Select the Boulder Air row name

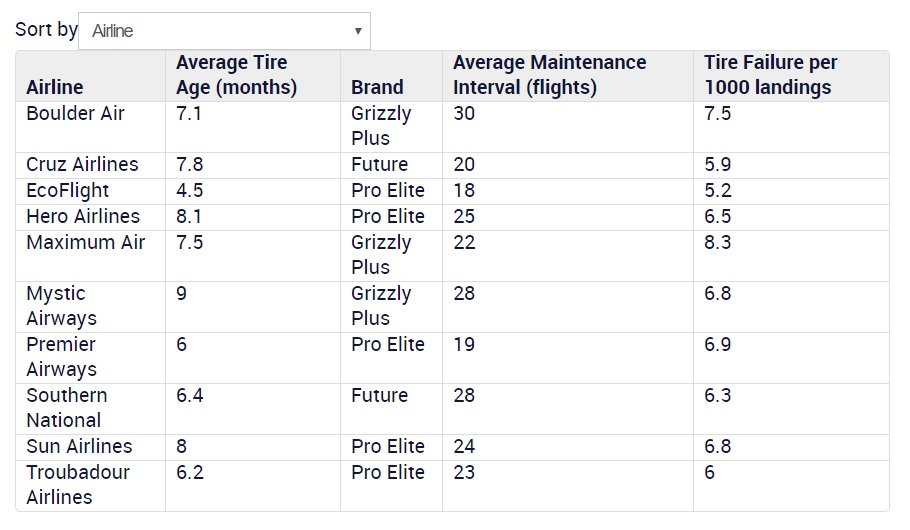point(76,113)
